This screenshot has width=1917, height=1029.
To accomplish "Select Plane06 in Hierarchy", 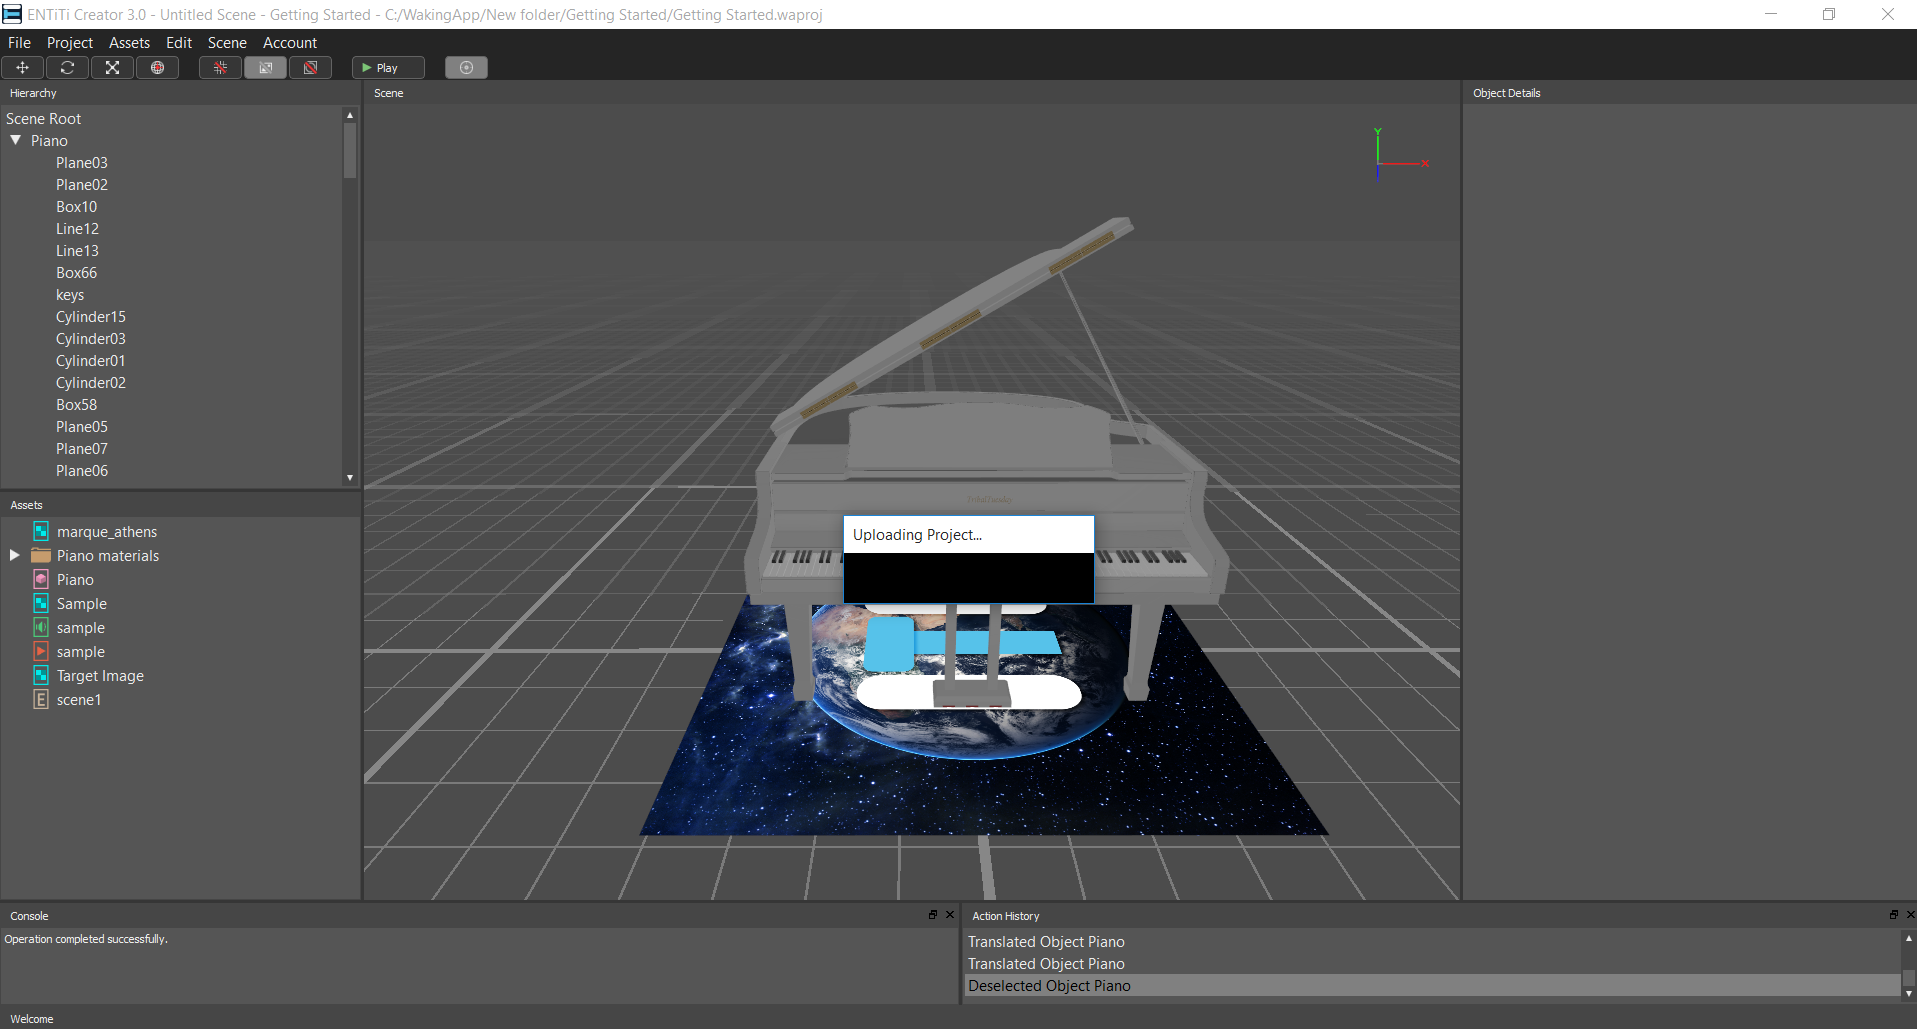I will click(82, 470).
